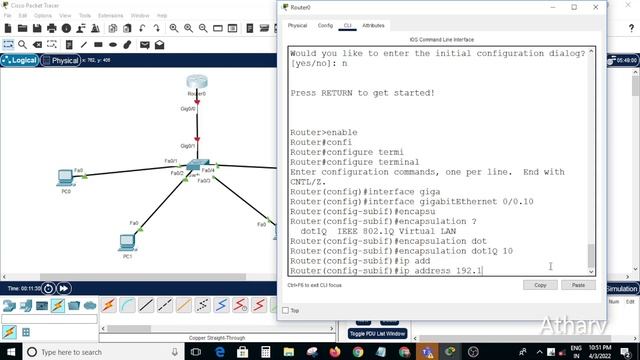Image resolution: width=640 pixels, height=360 pixels.
Task: Choose the Network Devices category
Action: pos(9,305)
